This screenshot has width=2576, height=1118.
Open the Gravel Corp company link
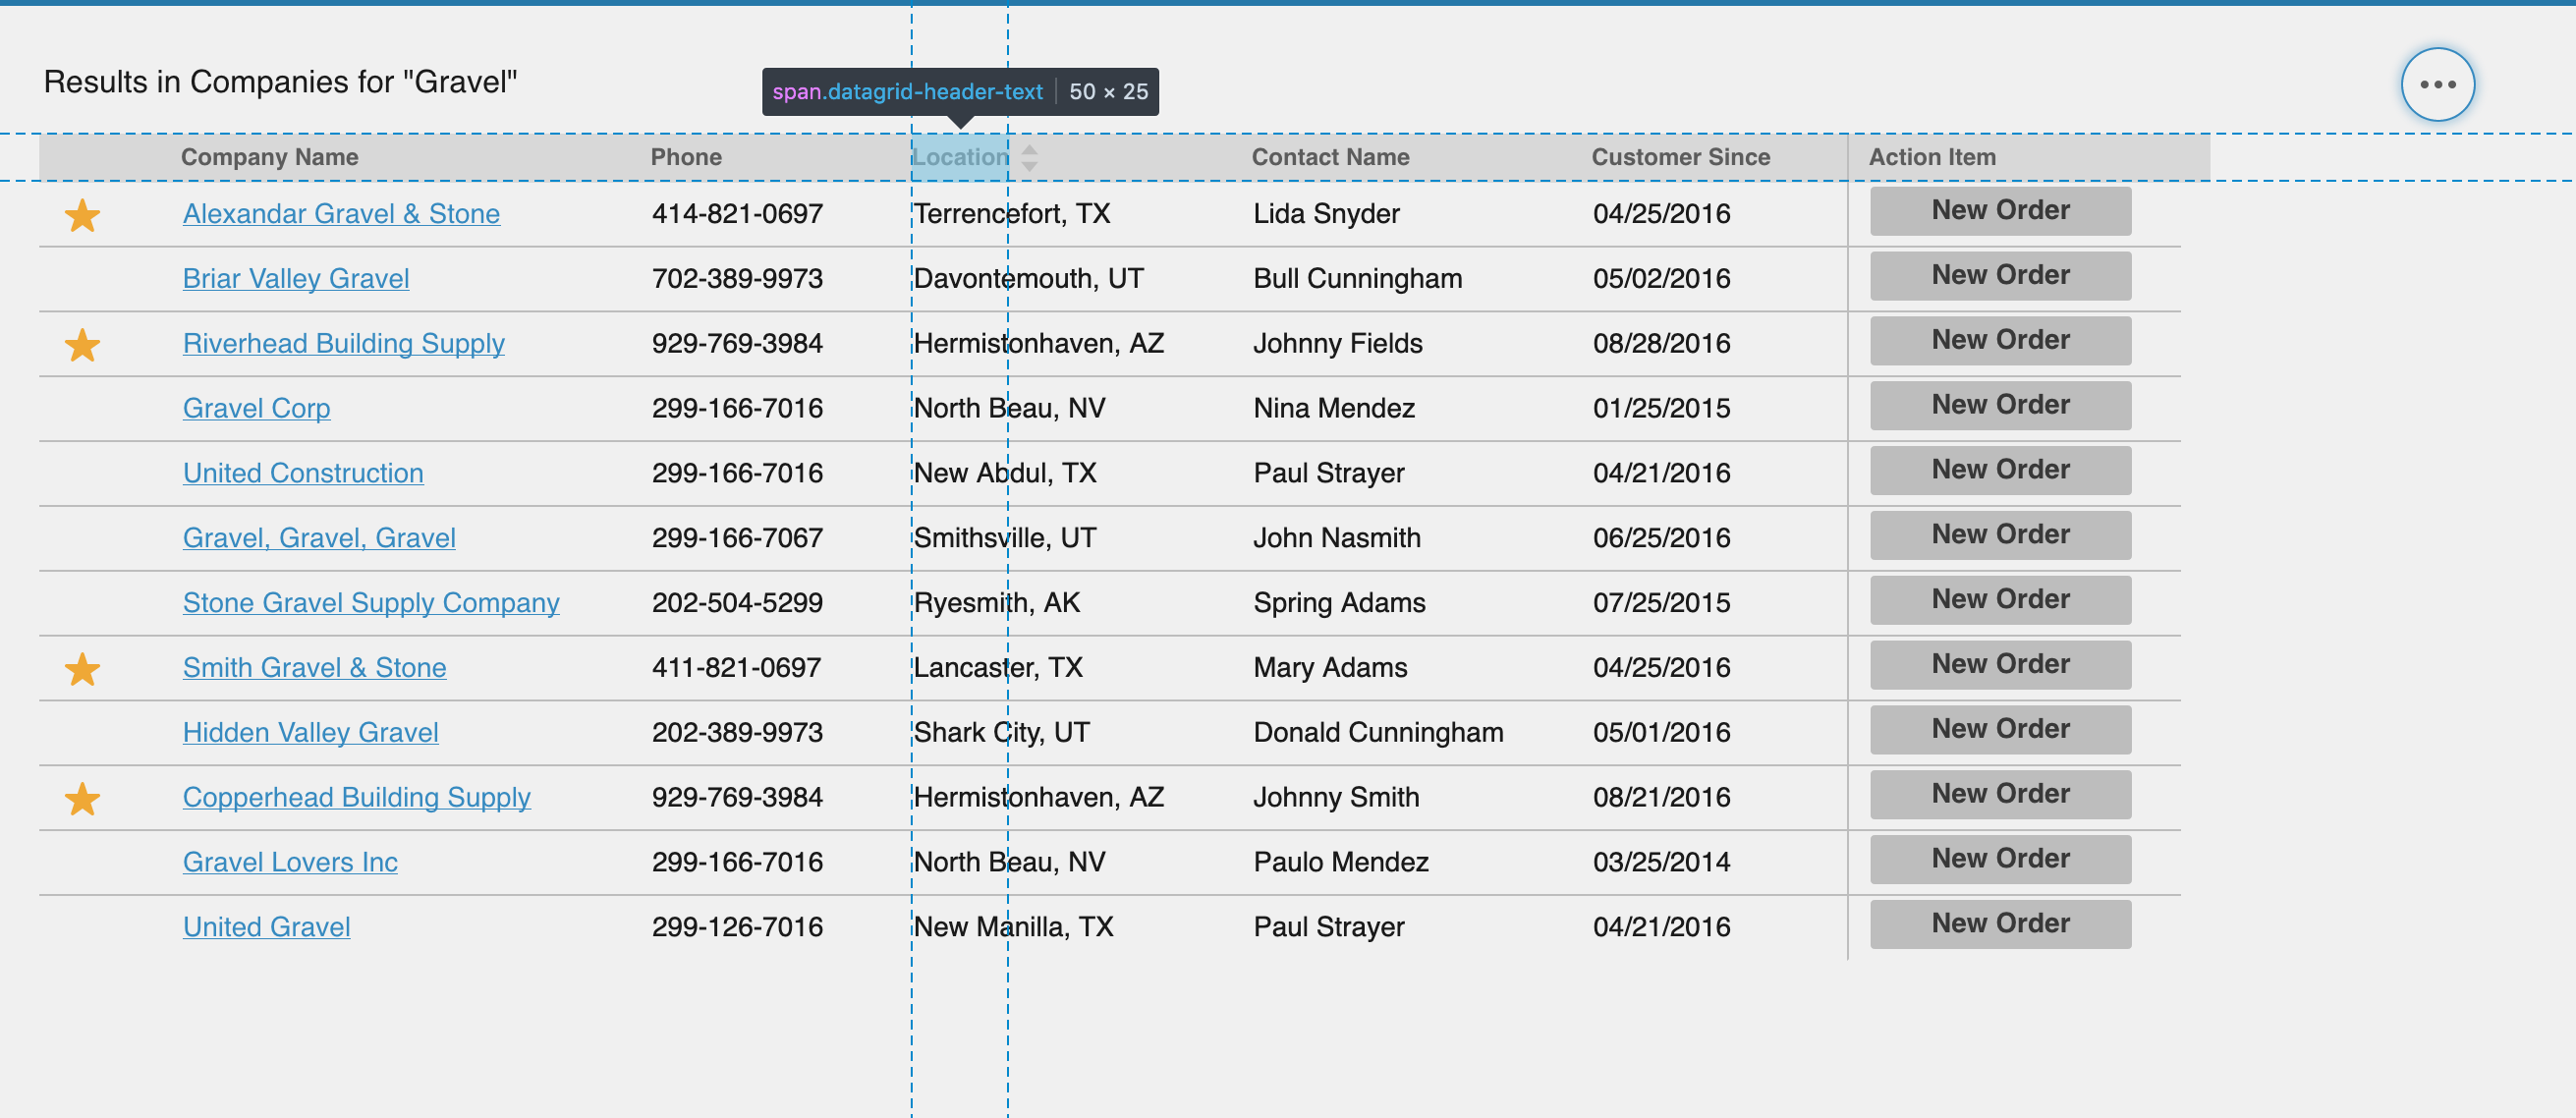tap(256, 409)
